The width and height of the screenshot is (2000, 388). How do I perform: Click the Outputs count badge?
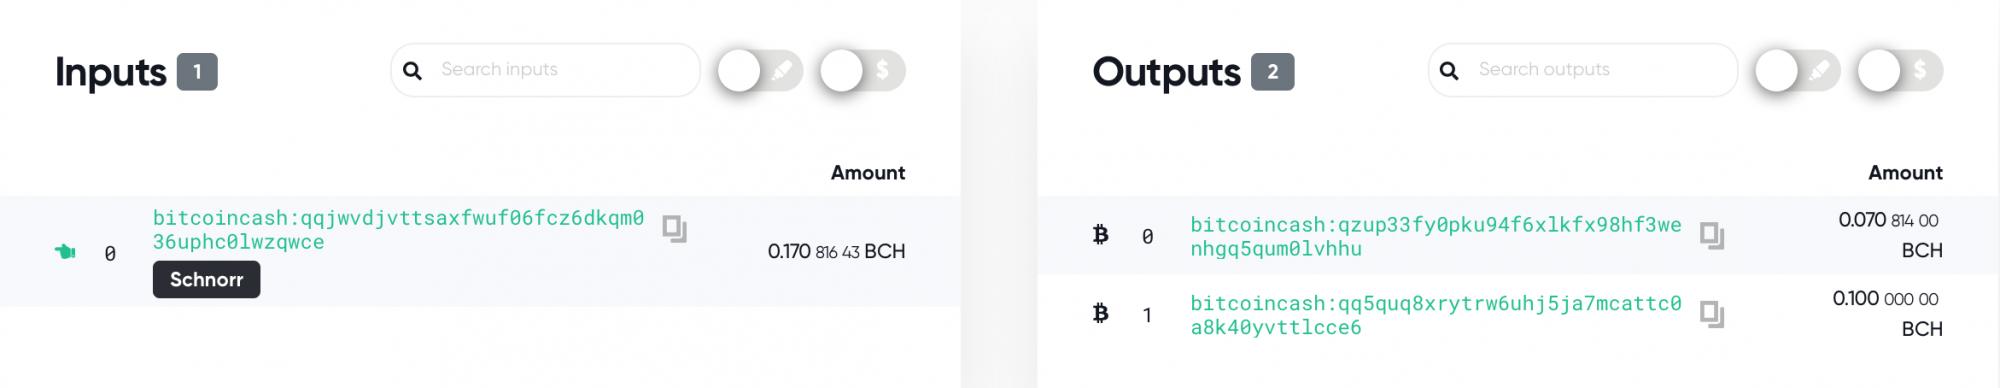(1273, 72)
